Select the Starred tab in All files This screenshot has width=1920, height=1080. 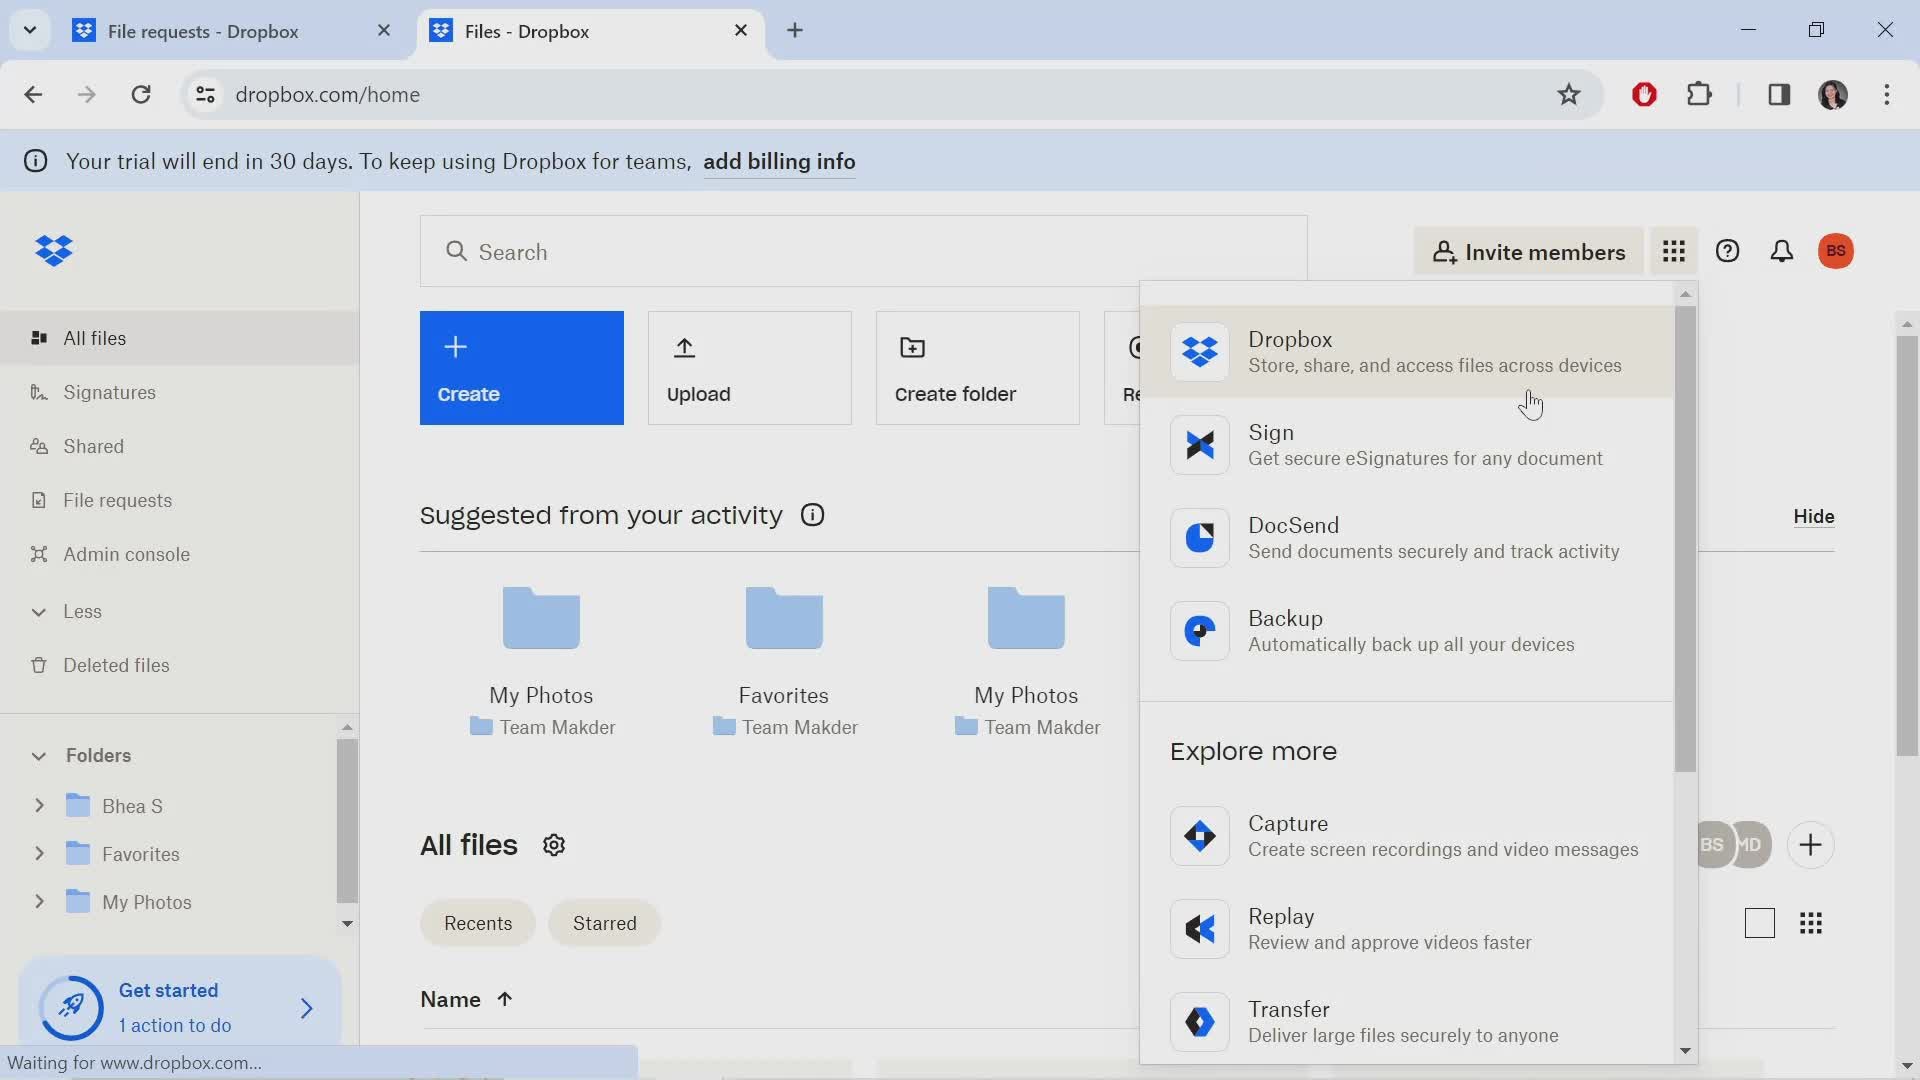tap(603, 923)
